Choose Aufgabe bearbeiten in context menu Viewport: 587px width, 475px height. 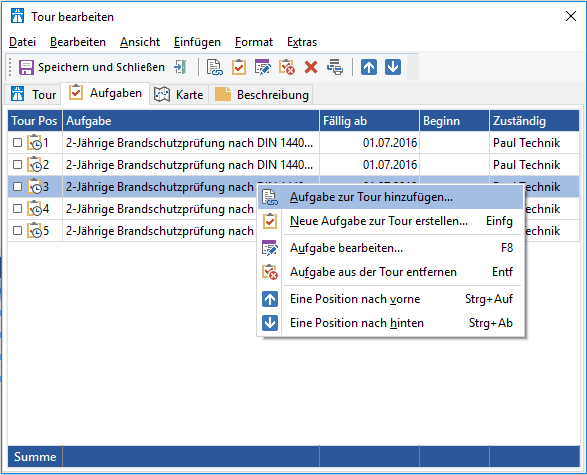point(390,248)
